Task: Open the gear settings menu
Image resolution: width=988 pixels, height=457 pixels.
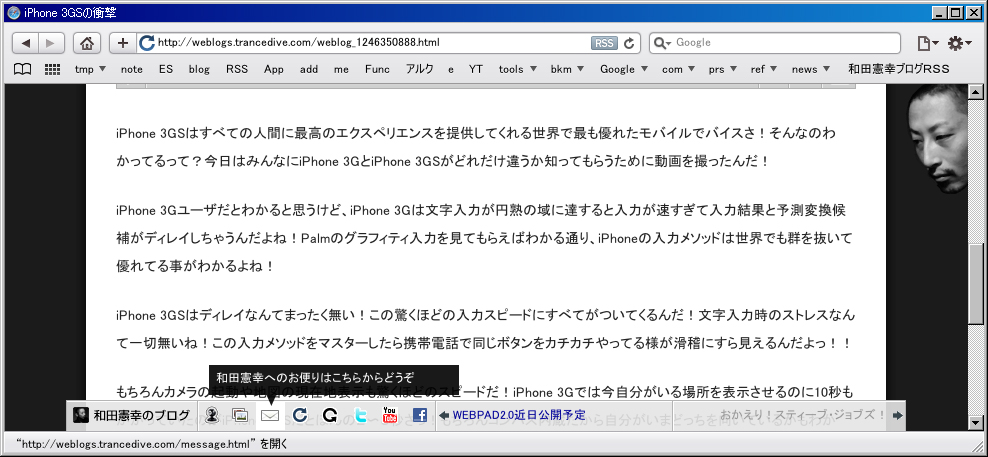Action: point(960,43)
